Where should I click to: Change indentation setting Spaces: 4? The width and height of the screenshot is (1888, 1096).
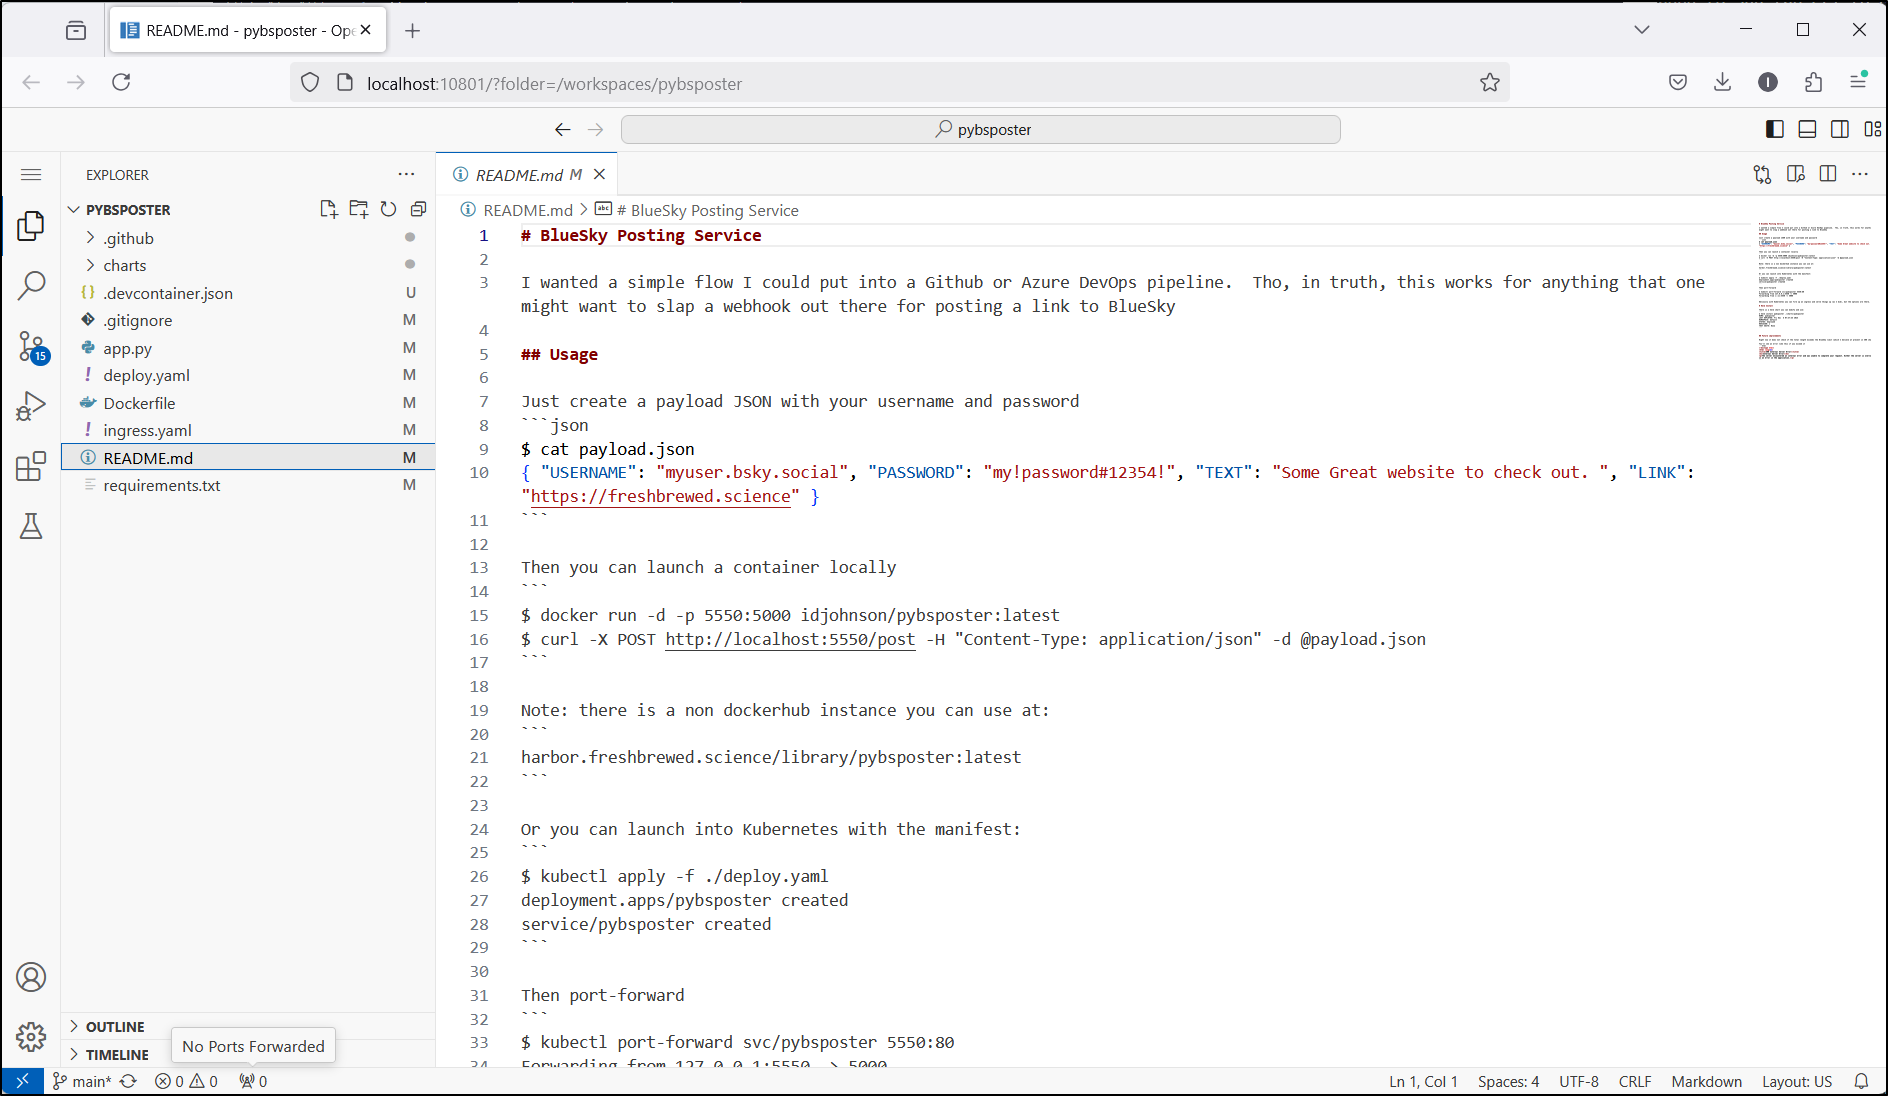pyautogui.click(x=1508, y=1081)
